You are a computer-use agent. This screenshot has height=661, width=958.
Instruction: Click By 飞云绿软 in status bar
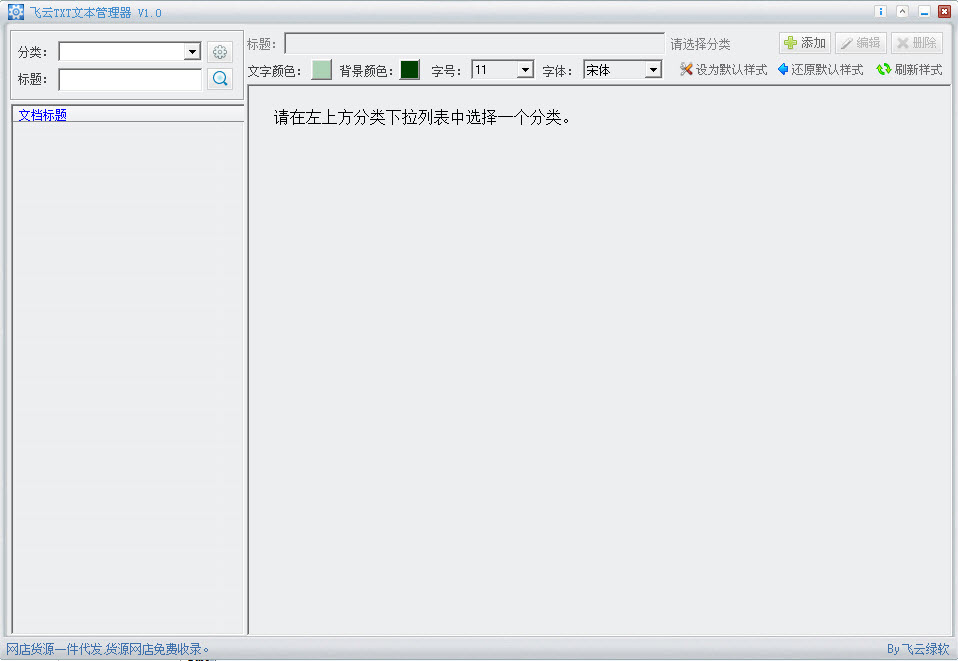coord(918,649)
